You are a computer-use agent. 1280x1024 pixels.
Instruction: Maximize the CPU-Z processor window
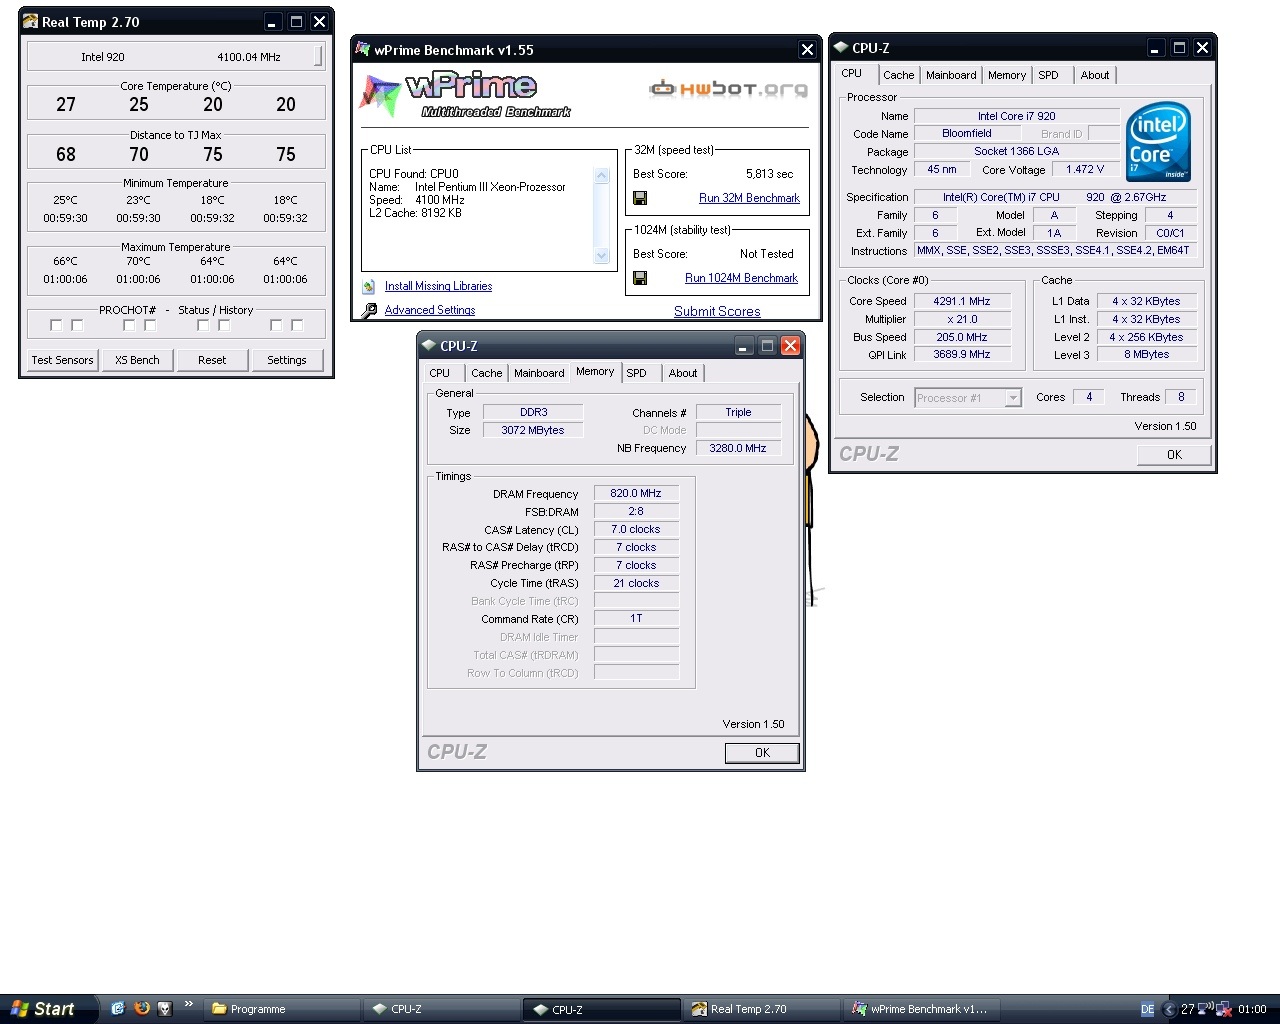click(1179, 47)
